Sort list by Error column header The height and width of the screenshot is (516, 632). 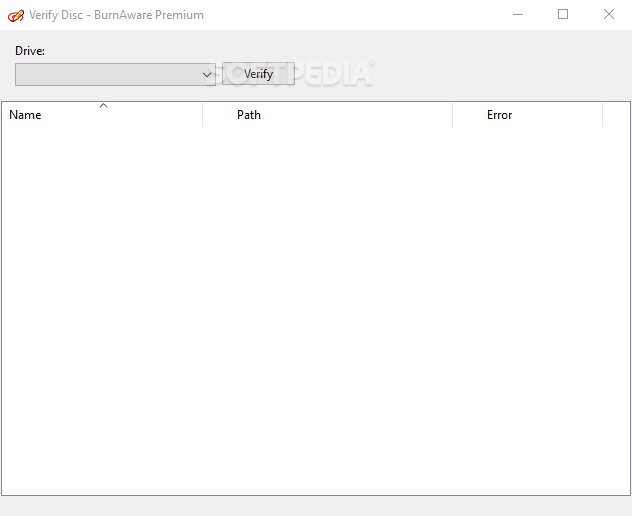528,115
